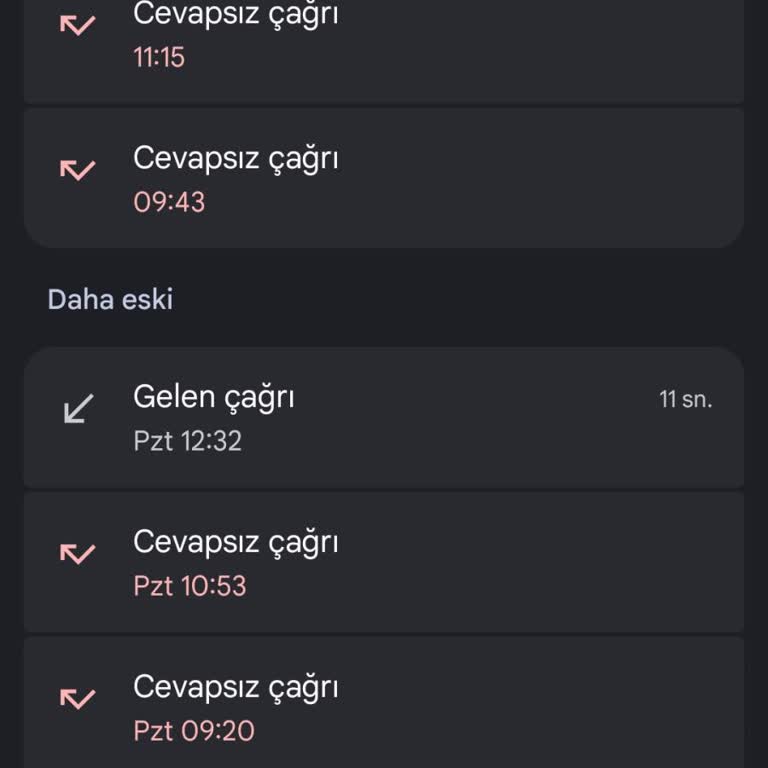Image resolution: width=768 pixels, height=768 pixels.
Task: Click "Cevapsız çağrı" label above Pzt 10:53
Action: click(x=236, y=542)
